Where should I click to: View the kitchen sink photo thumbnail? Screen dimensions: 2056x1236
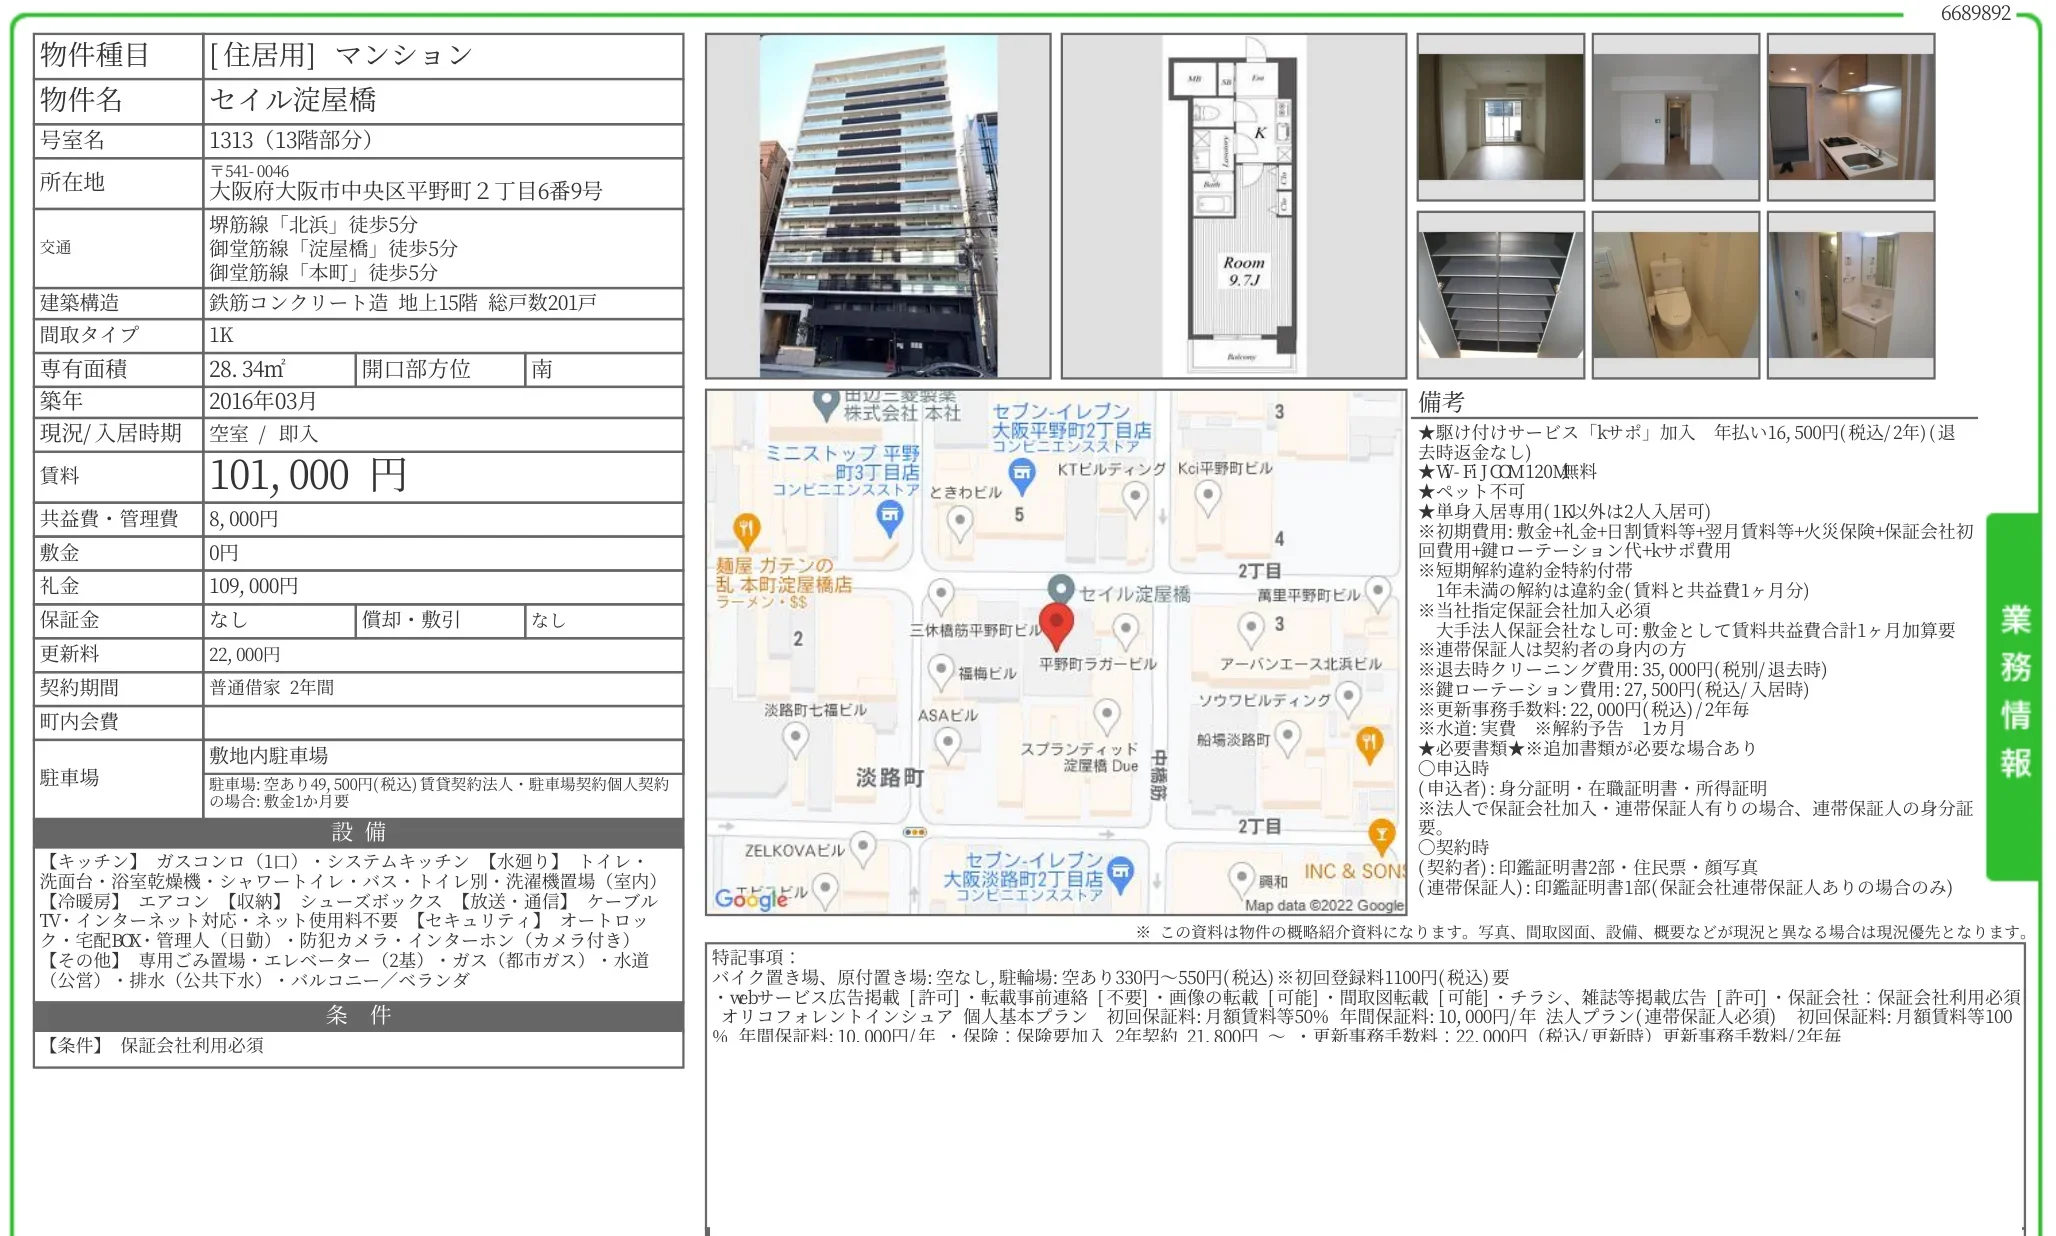[1850, 117]
